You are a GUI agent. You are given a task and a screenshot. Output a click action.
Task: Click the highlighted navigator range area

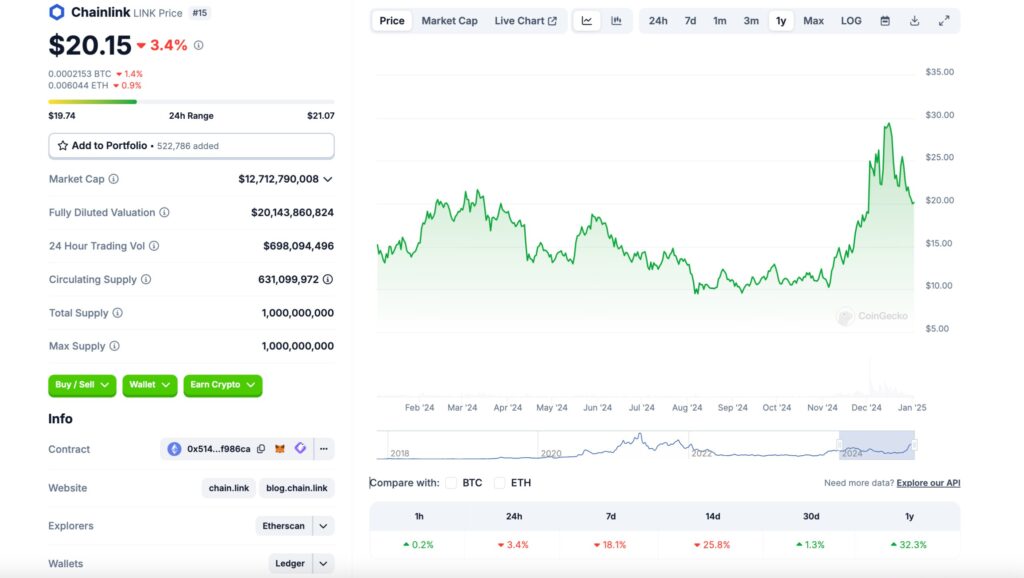[877, 445]
